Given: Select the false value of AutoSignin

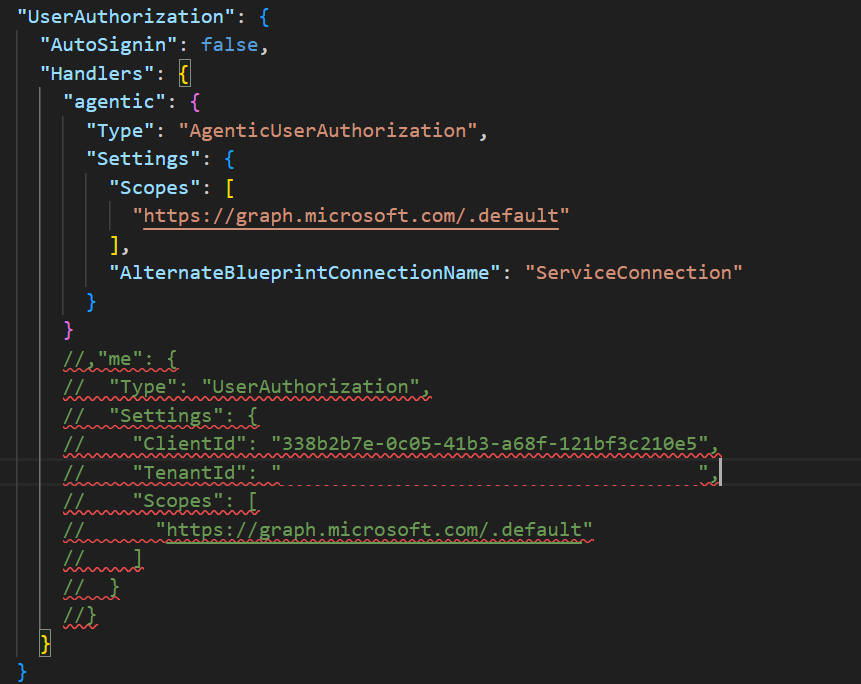Looking at the screenshot, I should point(232,45).
